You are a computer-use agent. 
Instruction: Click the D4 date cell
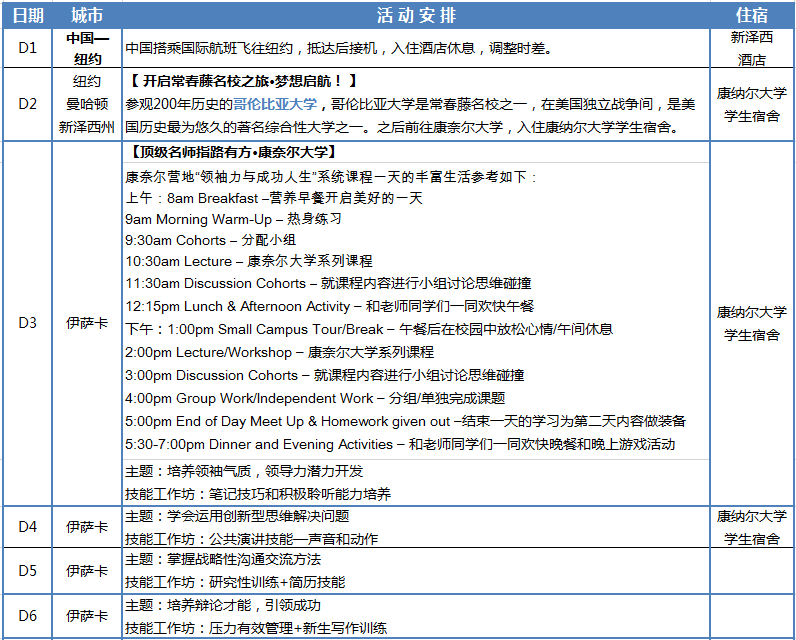(27, 527)
